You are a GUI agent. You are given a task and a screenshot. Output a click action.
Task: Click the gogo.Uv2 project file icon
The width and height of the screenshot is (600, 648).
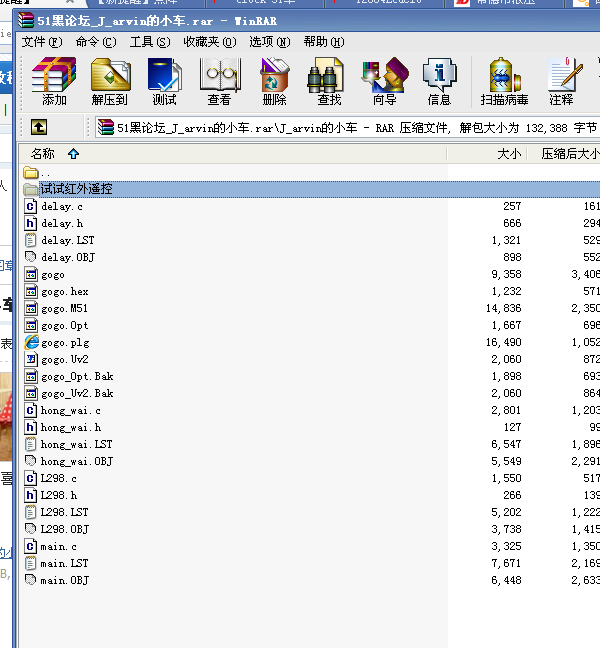tap(31, 359)
